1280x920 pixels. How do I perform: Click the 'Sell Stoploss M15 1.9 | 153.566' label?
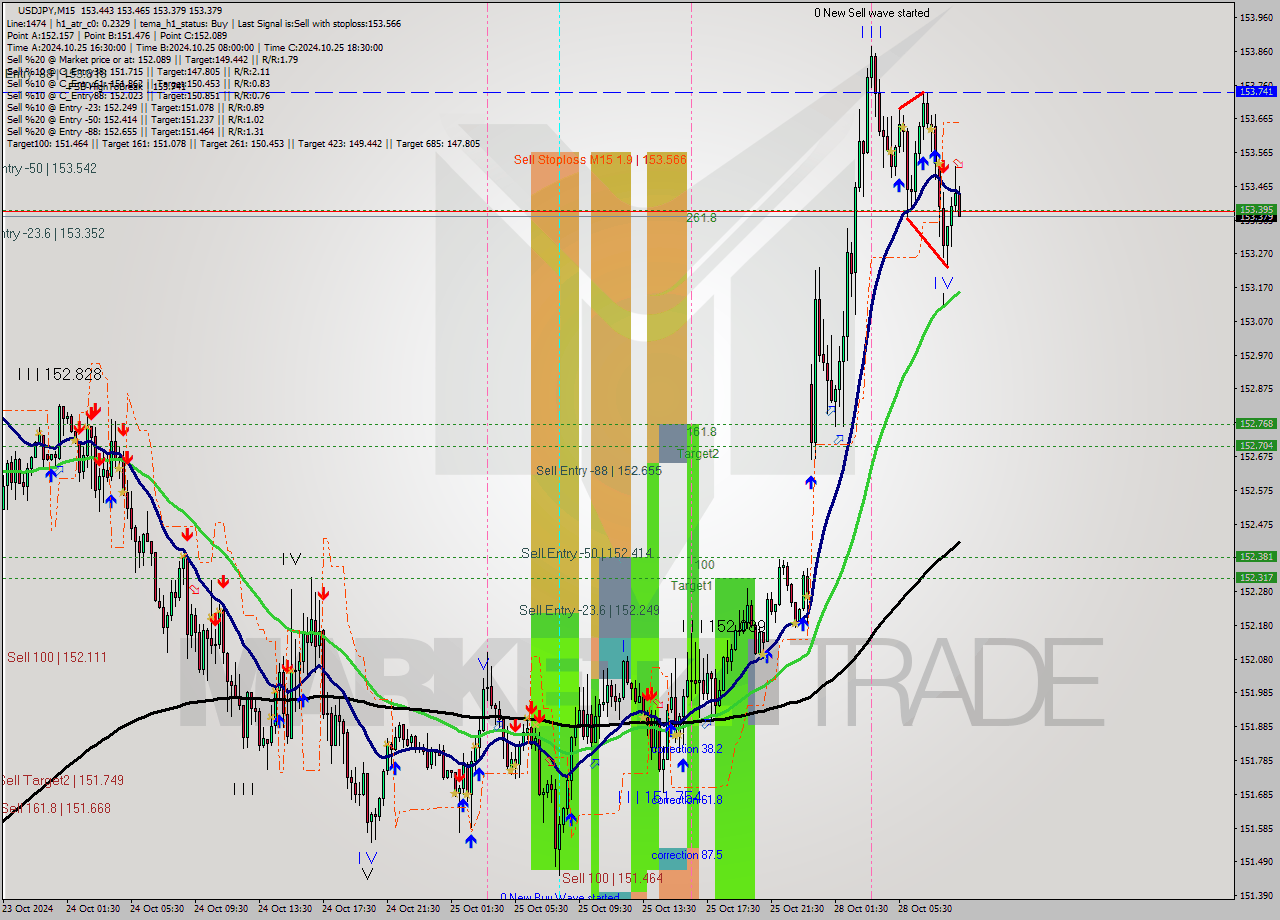[x=600, y=159]
